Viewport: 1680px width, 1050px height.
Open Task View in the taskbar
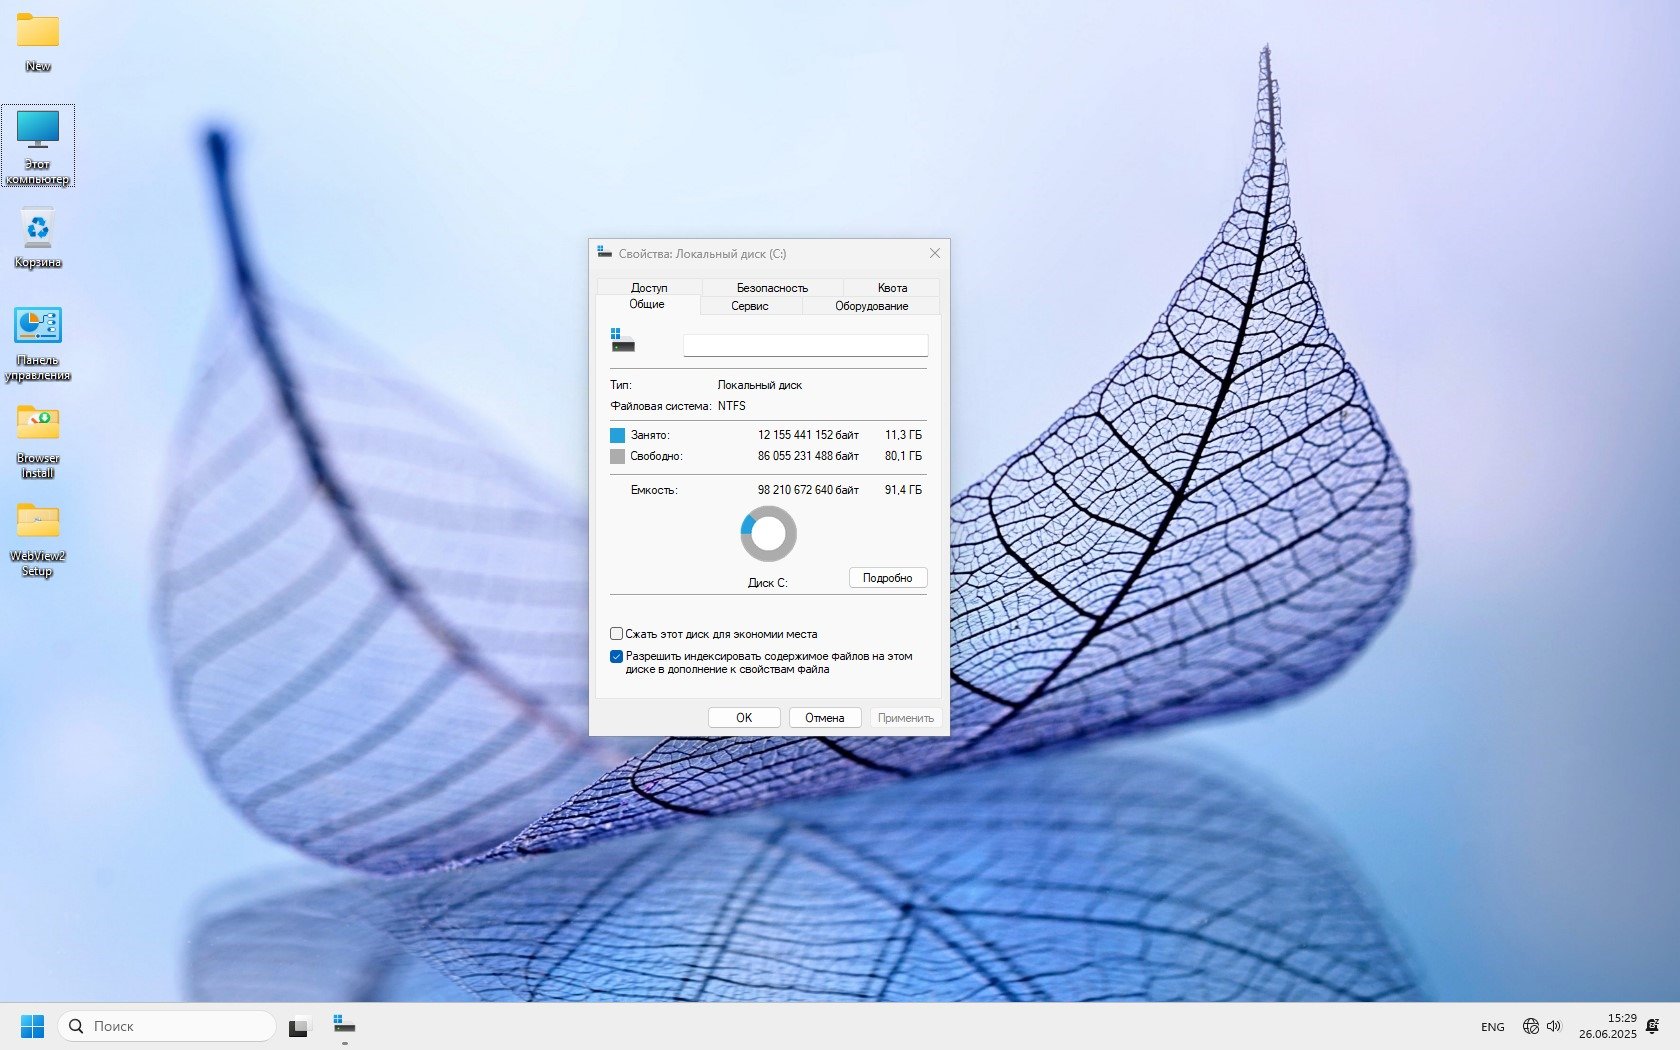tap(298, 1027)
